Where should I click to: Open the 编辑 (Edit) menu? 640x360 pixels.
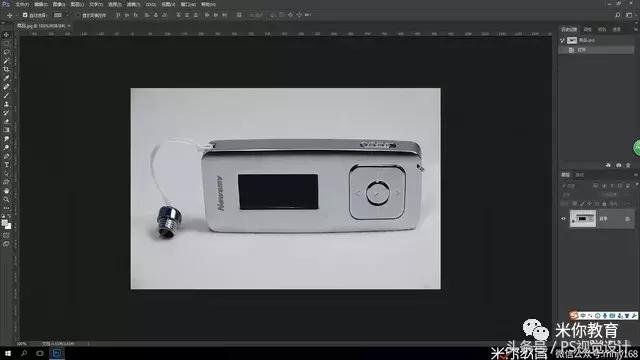point(40,4)
